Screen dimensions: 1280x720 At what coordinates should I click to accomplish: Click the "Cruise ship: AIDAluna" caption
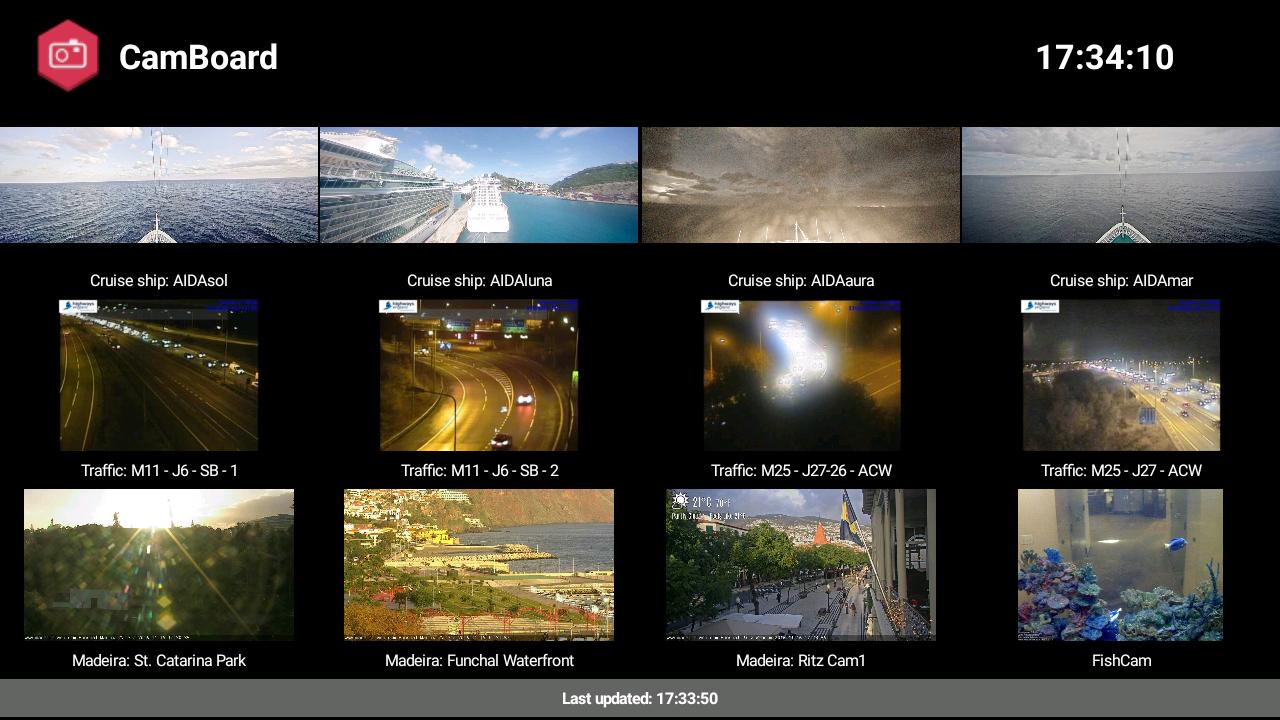pyautogui.click(x=479, y=281)
